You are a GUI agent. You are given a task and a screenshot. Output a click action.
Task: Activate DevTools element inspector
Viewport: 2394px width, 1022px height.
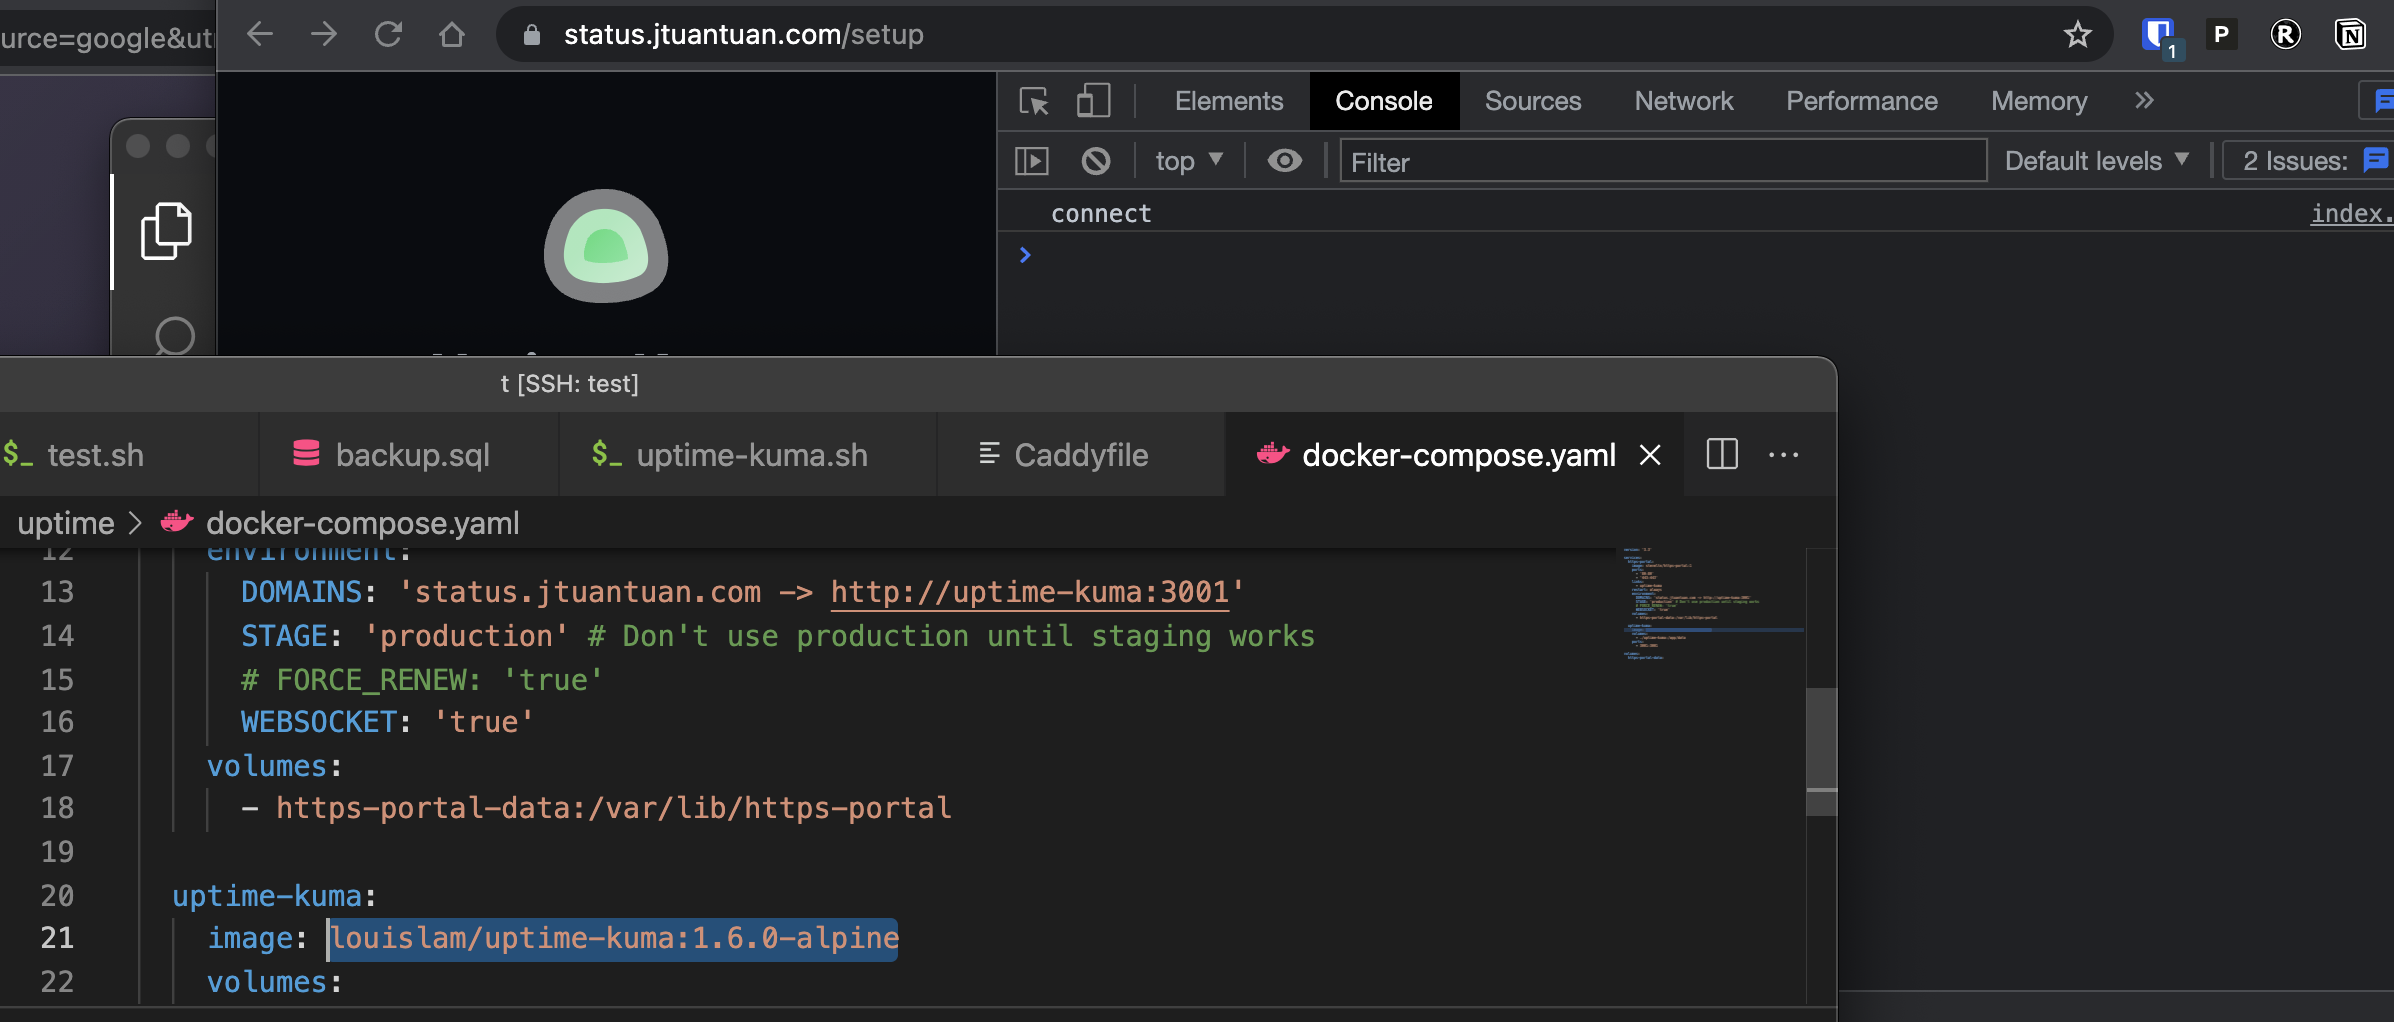tap(1034, 101)
